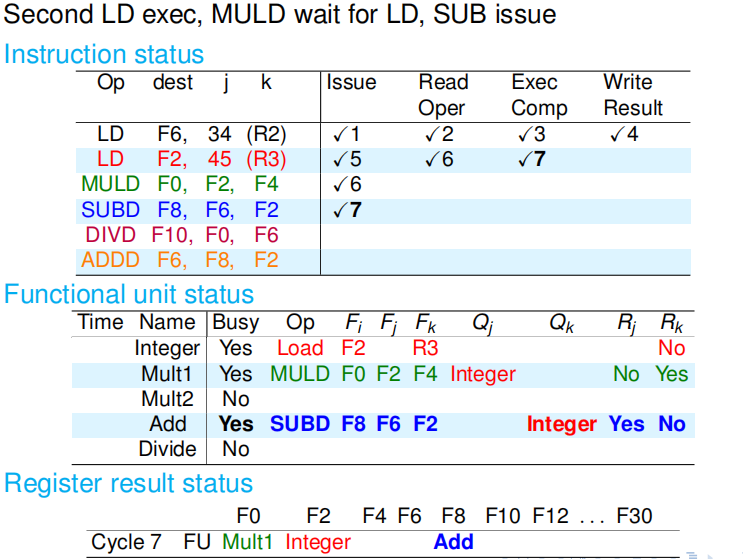Click the checkmark 4 under Write Result
743x559 pixels.
[x=624, y=133]
